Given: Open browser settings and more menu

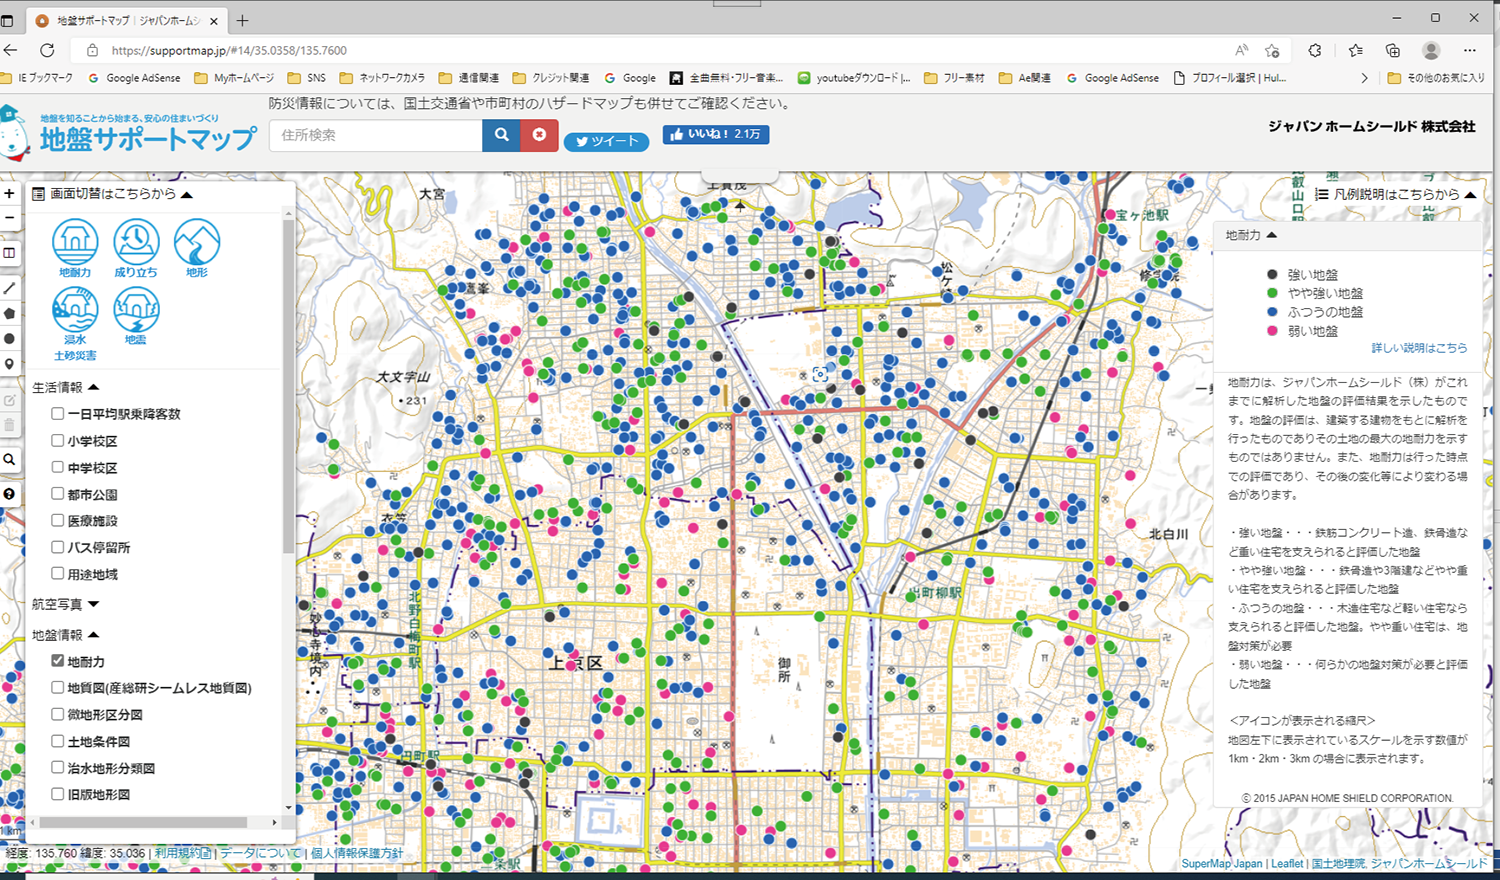Looking at the screenshot, I should [x=1469, y=50].
